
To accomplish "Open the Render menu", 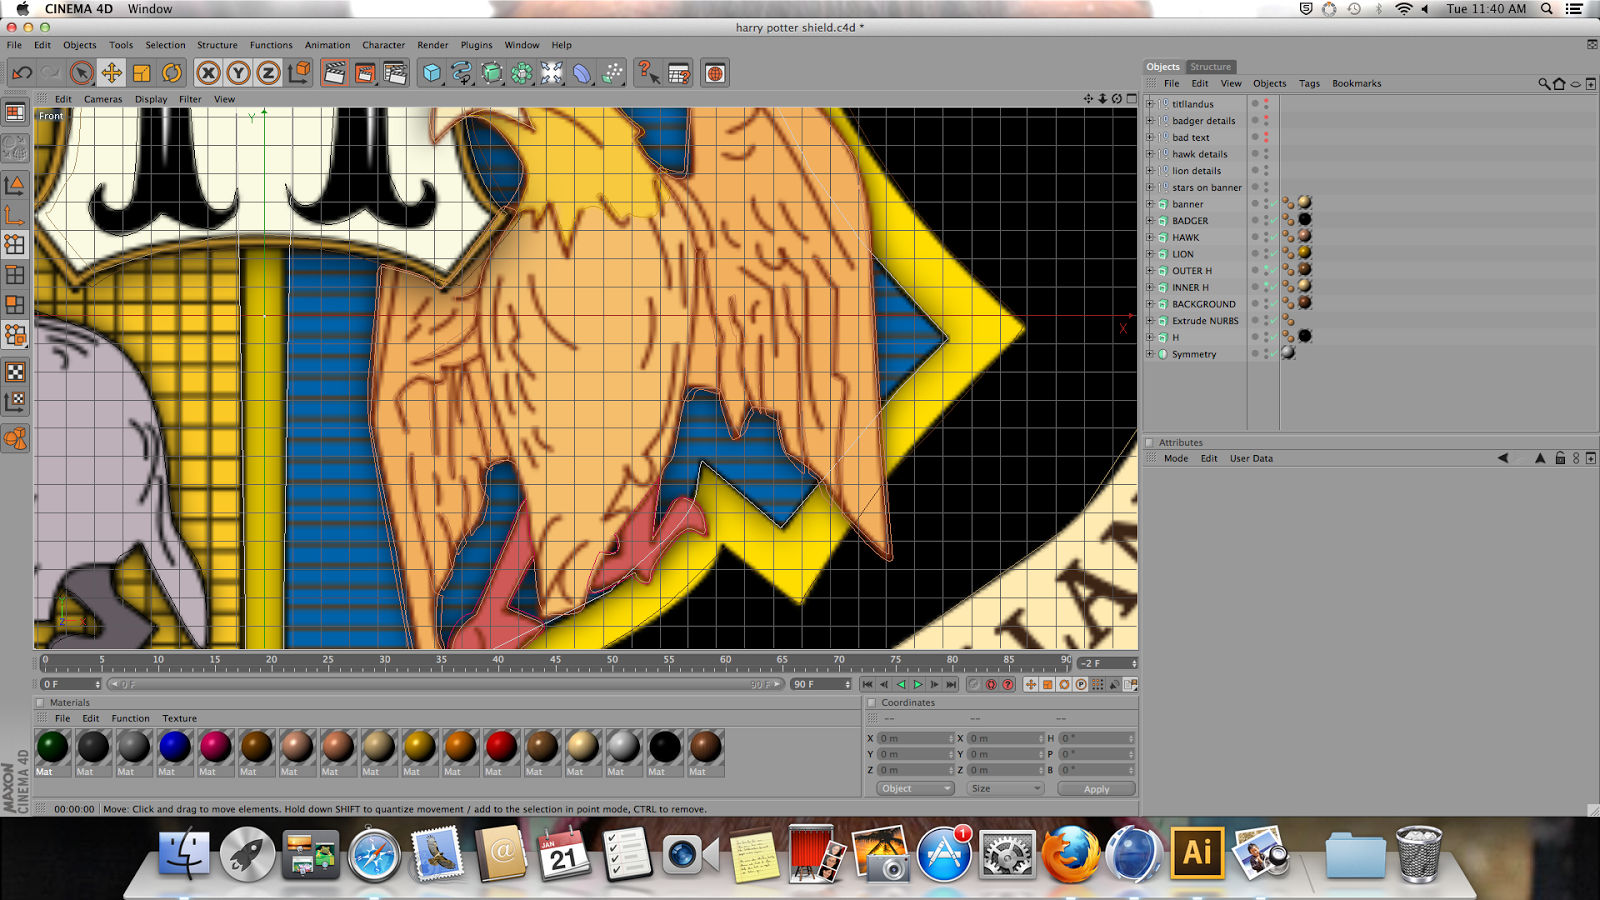I will [433, 45].
